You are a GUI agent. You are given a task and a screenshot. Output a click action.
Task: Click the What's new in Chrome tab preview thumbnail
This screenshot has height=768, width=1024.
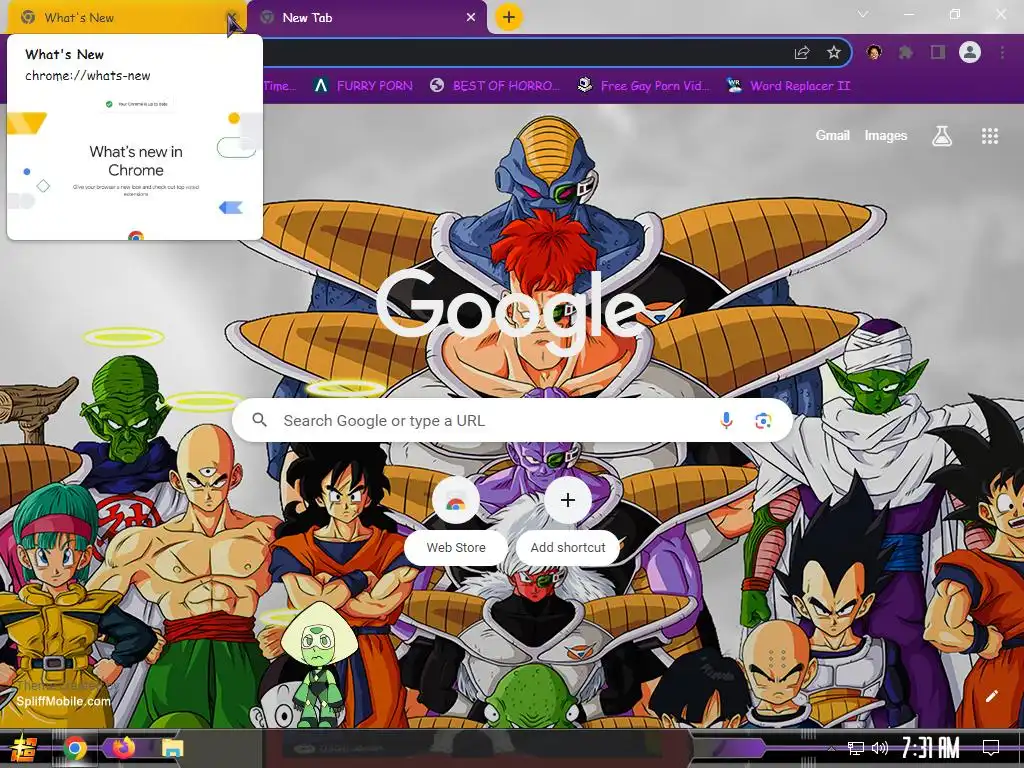(x=135, y=166)
